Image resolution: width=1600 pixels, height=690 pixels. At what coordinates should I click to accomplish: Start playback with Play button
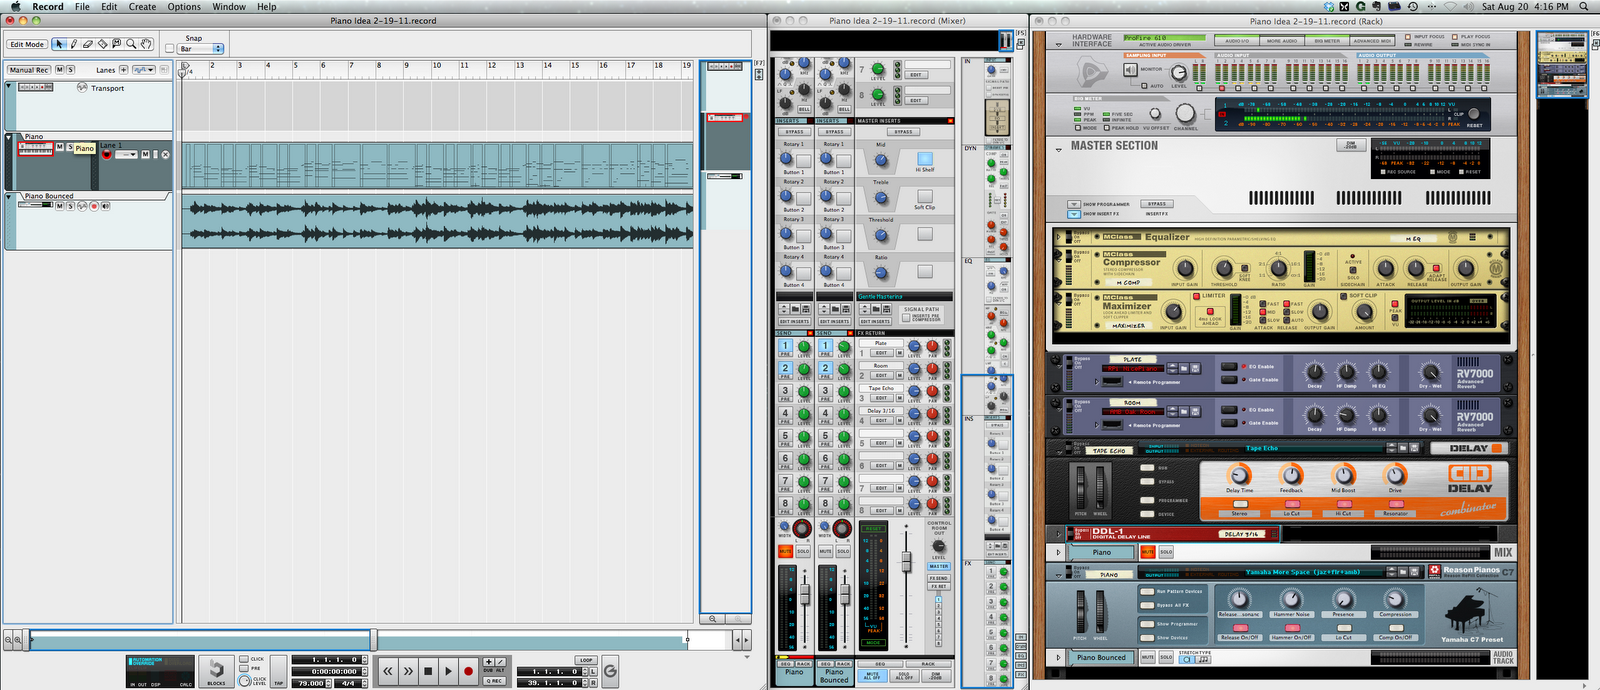448,671
